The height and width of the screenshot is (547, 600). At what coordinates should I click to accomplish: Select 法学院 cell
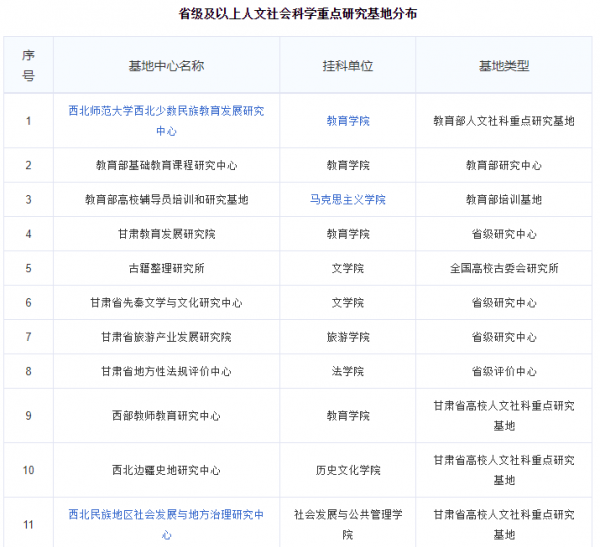pyautogui.click(x=348, y=371)
